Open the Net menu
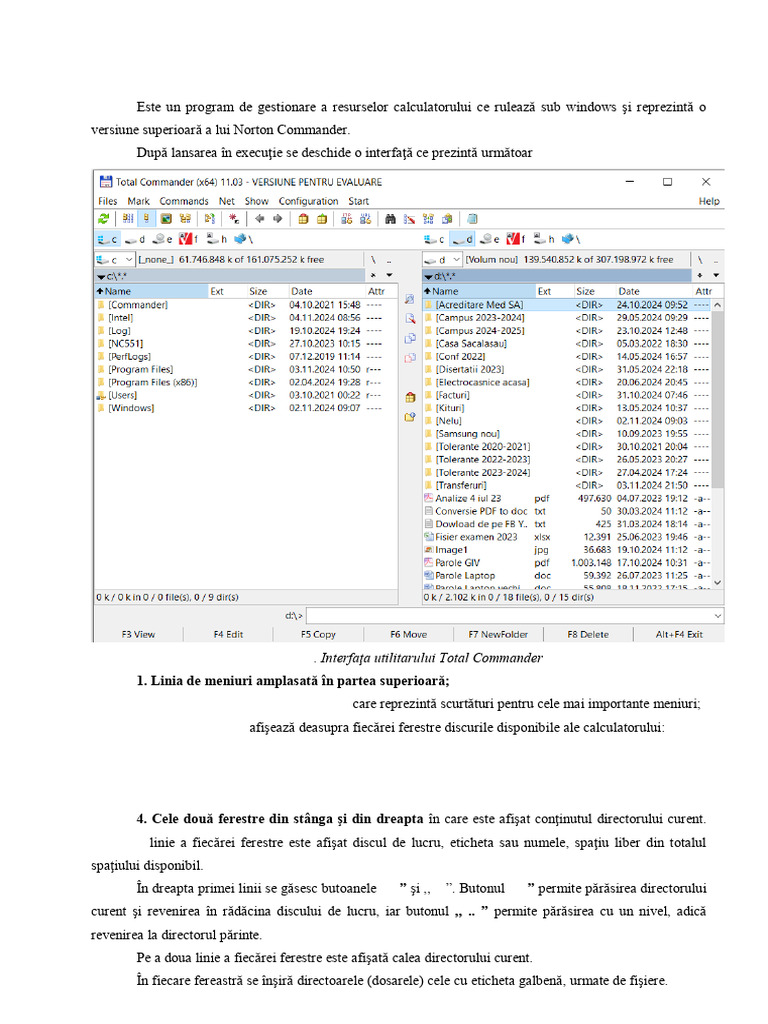 point(227,201)
